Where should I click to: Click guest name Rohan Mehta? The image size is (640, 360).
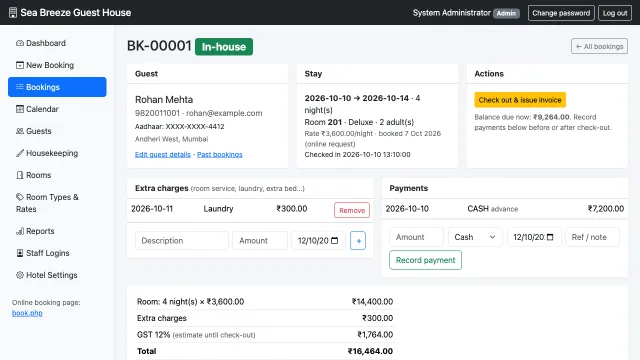(x=164, y=100)
